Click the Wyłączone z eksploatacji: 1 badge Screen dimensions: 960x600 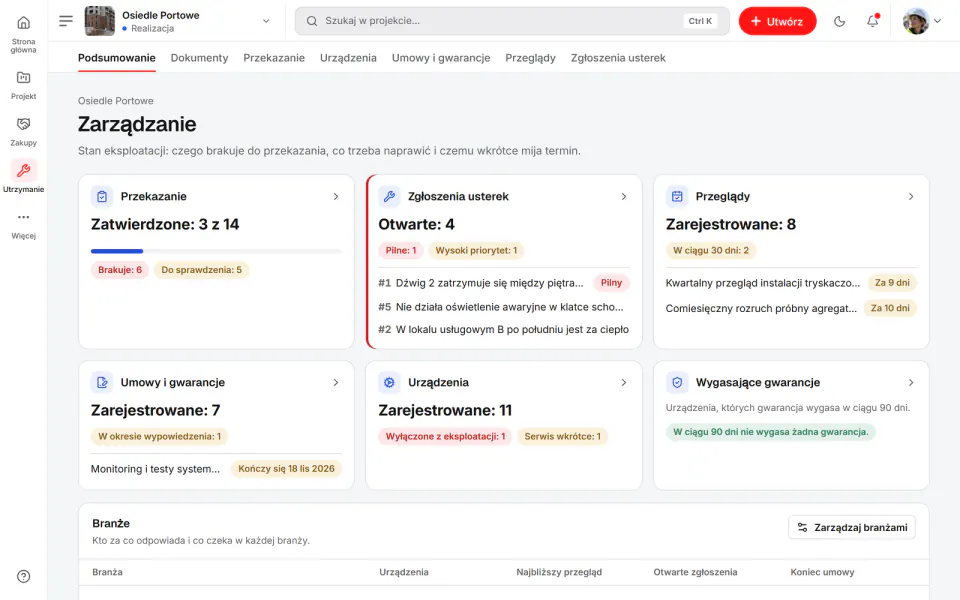[x=446, y=437]
